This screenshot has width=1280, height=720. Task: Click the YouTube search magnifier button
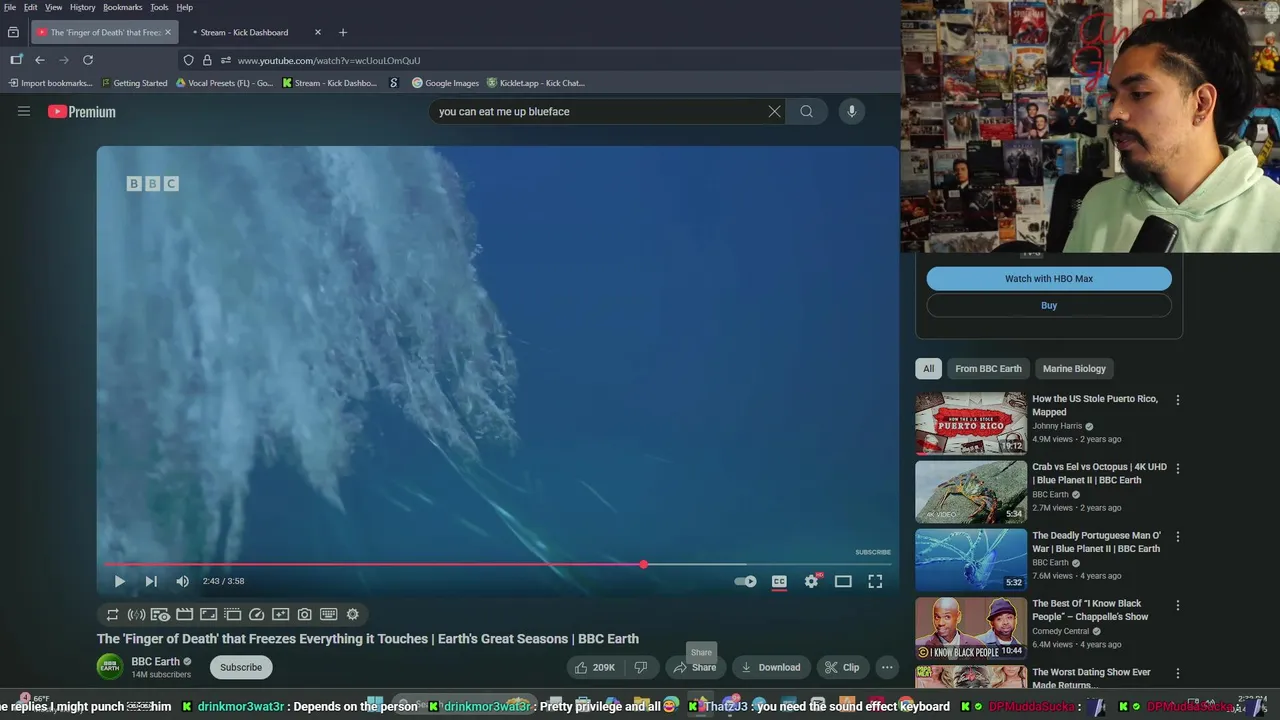click(x=806, y=111)
